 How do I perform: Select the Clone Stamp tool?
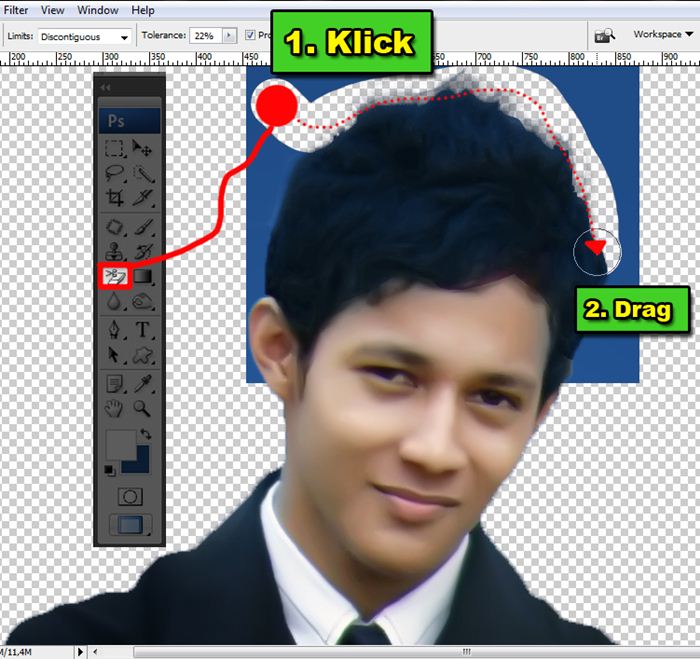[114, 251]
